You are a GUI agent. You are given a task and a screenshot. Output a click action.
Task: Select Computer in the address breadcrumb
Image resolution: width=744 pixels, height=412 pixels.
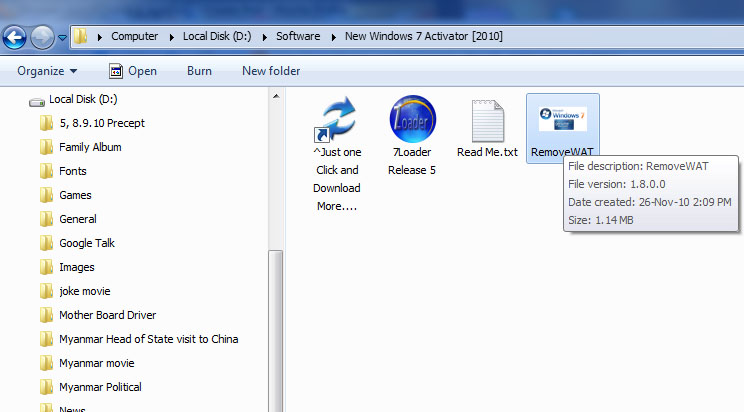[134, 37]
